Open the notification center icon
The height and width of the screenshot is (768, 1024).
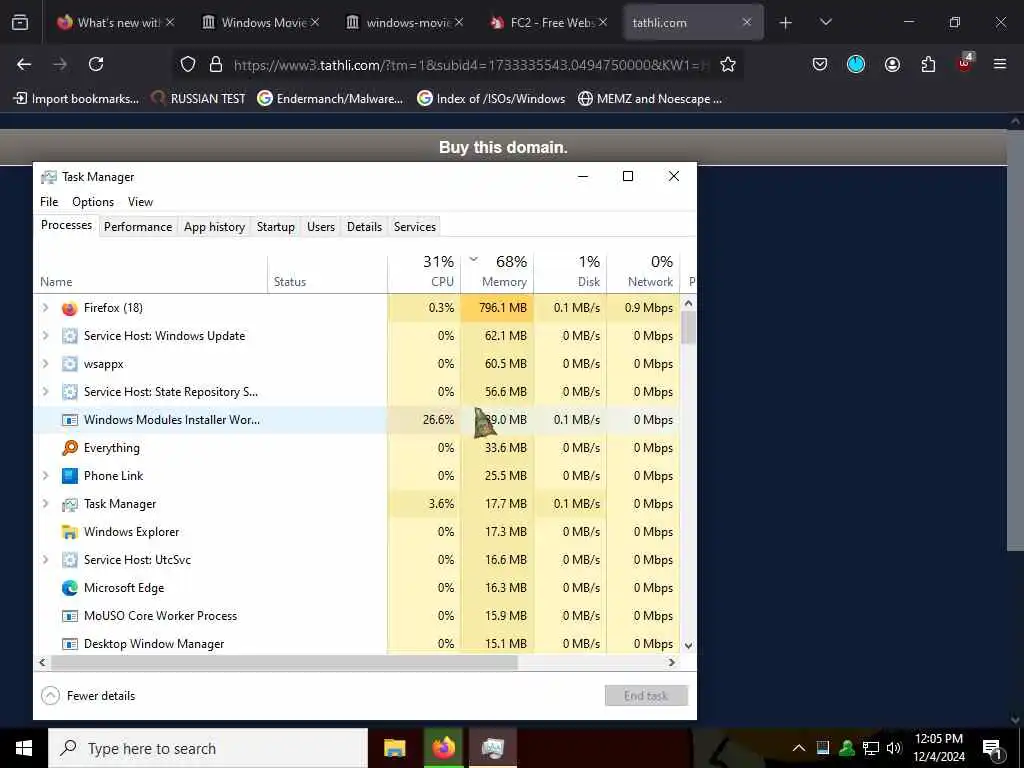992,749
